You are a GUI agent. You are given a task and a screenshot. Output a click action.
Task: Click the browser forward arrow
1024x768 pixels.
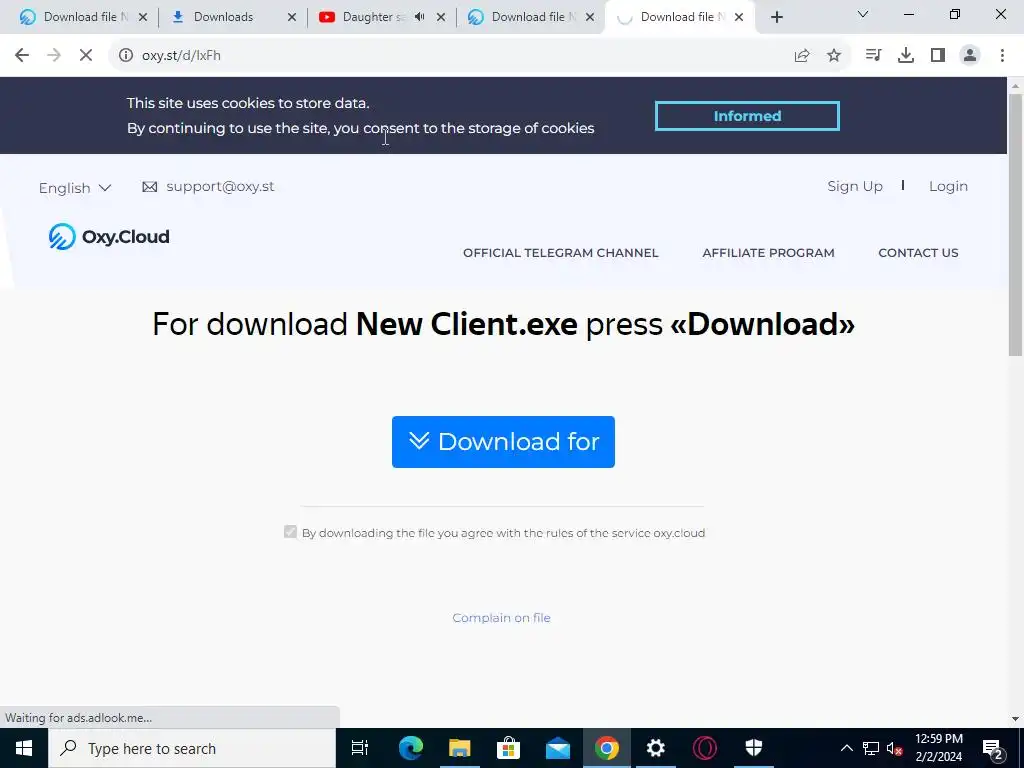click(54, 56)
